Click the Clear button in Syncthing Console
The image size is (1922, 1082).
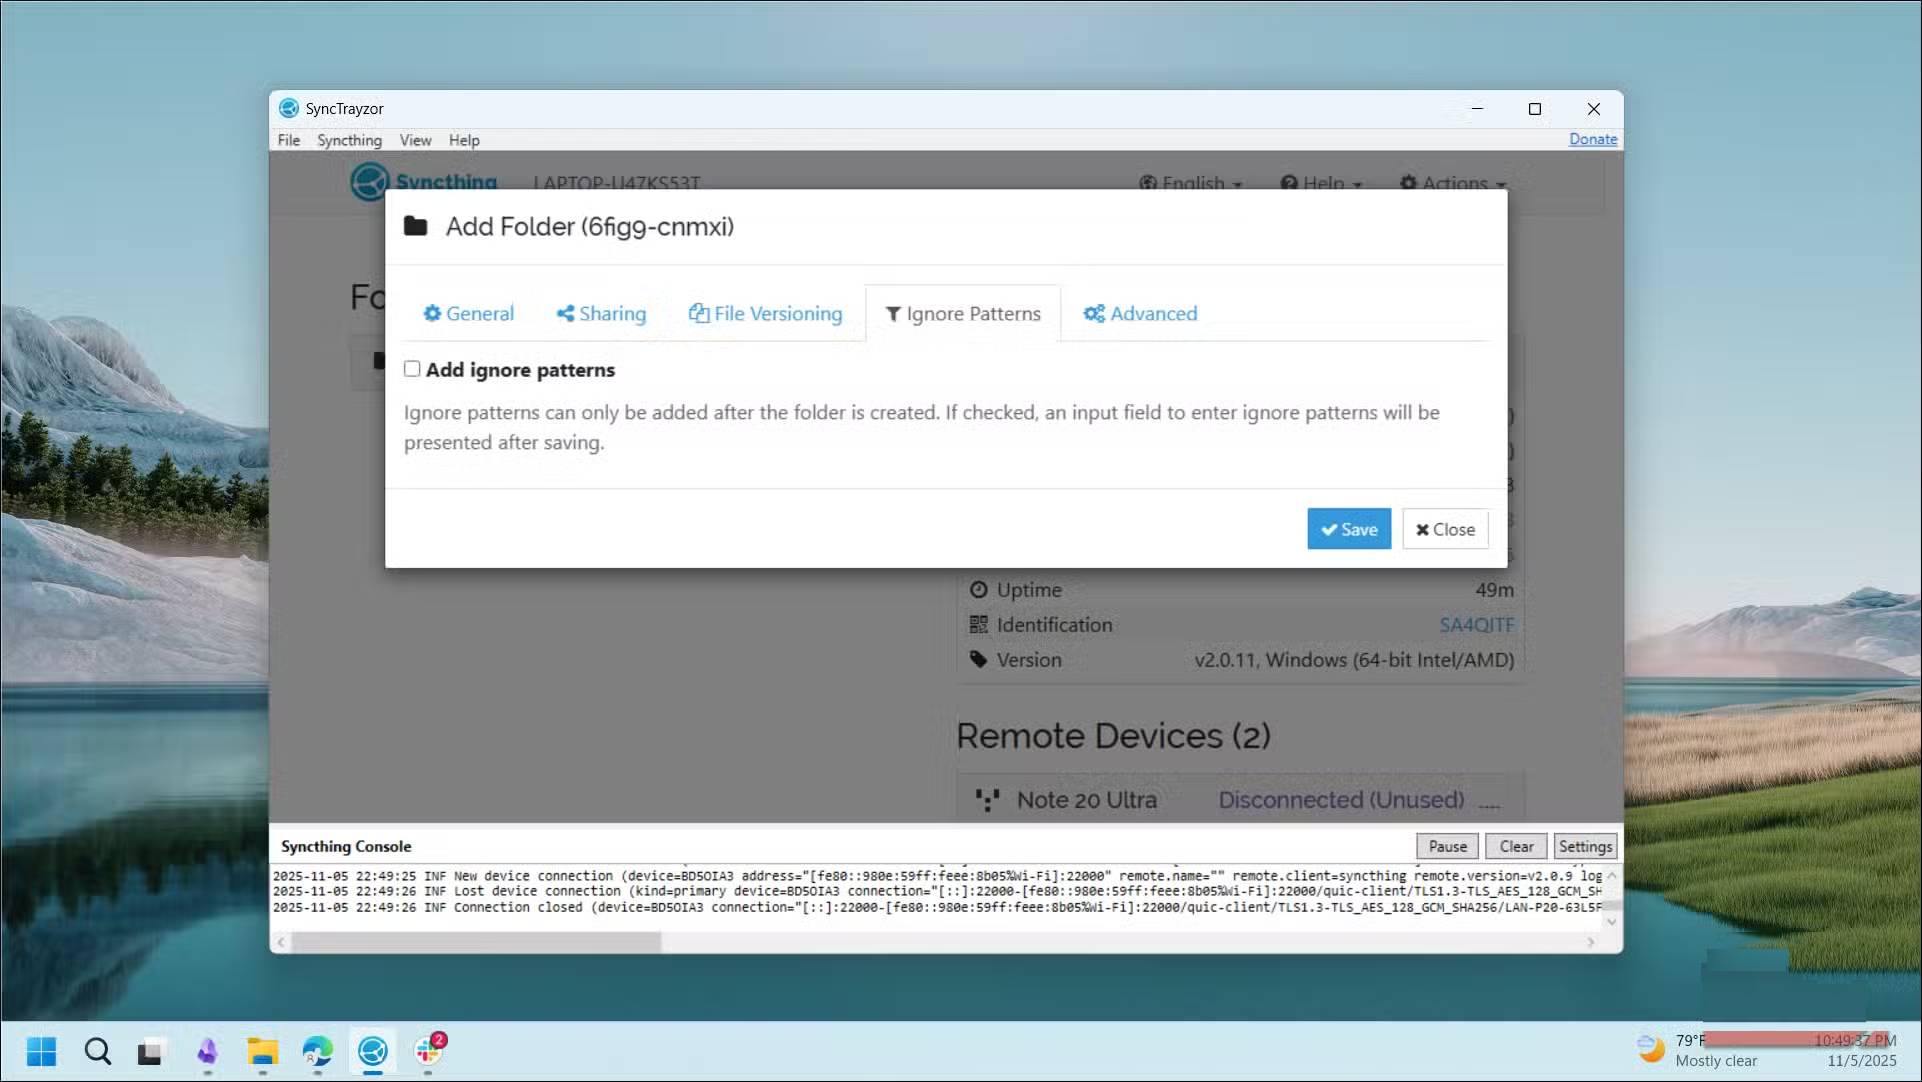point(1515,846)
